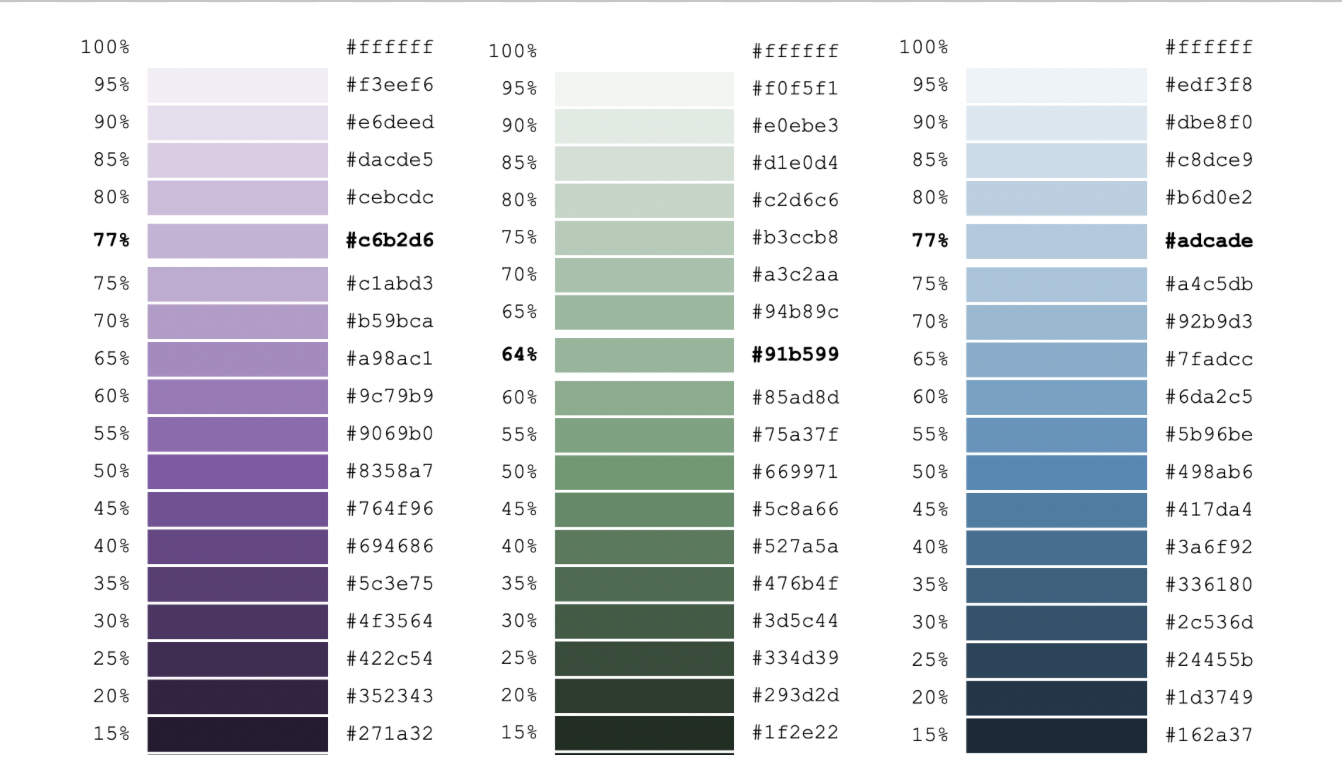
Task: Click the pale purple swatch #e6deed
Action: (x=238, y=123)
